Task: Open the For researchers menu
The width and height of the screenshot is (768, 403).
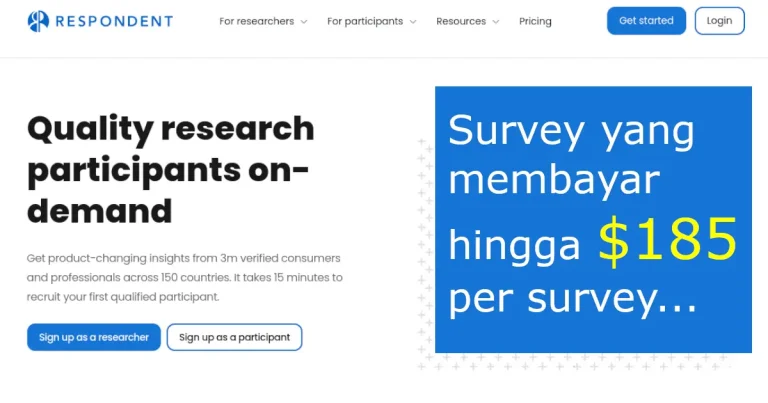Action: click(257, 21)
